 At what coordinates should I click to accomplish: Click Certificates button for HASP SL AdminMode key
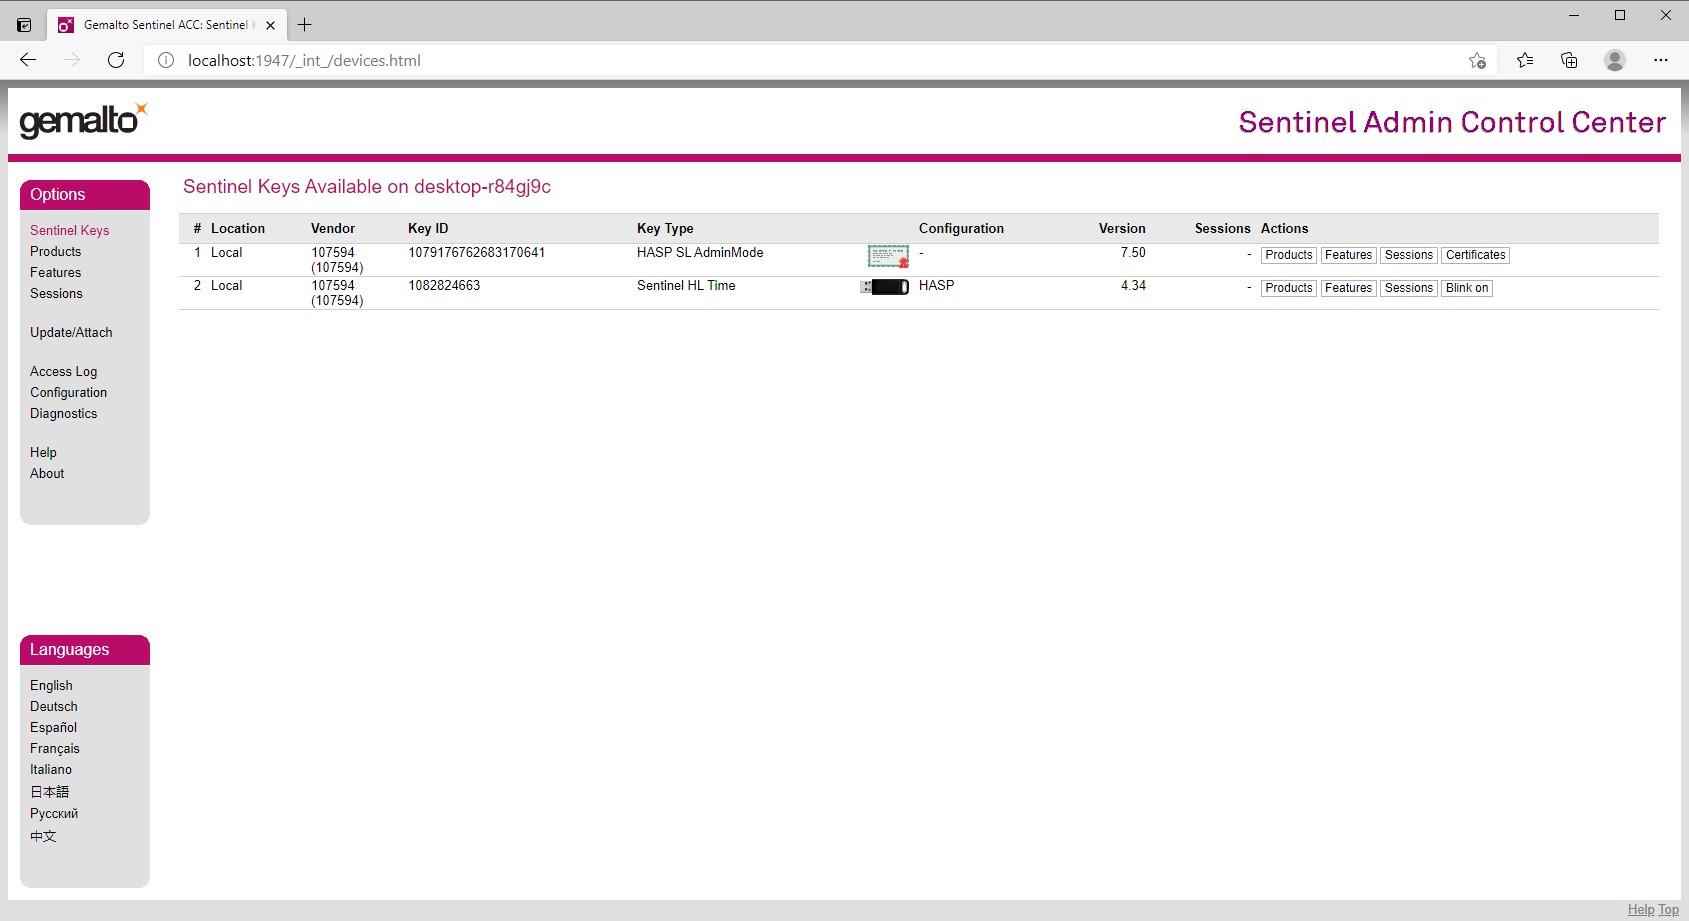coord(1476,255)
